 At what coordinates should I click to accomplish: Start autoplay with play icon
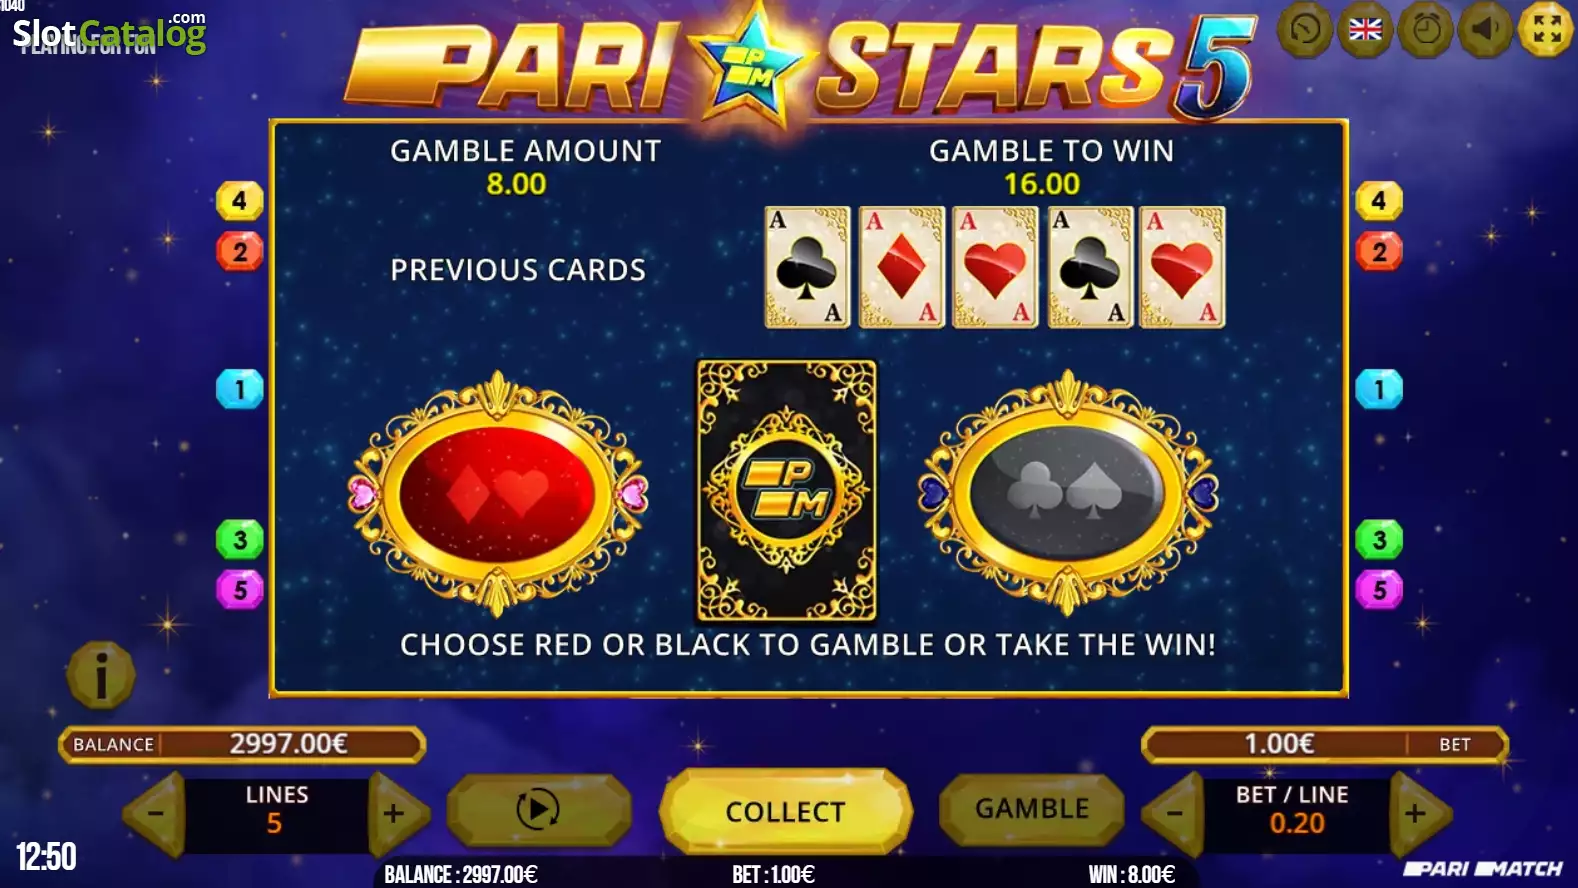pos(538,809)
